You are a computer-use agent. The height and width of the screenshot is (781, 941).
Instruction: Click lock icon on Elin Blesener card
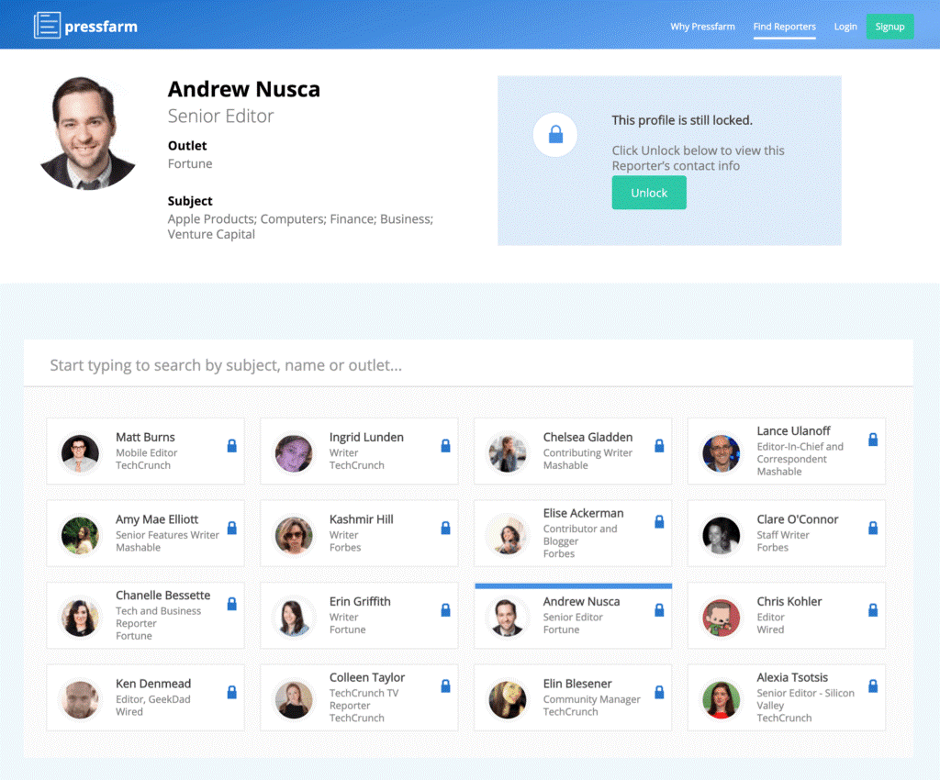[x=659, y=692]
